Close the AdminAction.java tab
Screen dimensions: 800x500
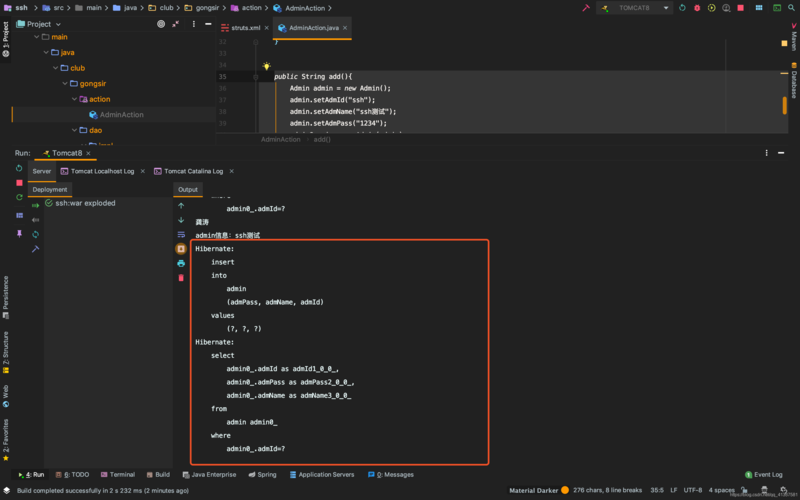point(345,28)
